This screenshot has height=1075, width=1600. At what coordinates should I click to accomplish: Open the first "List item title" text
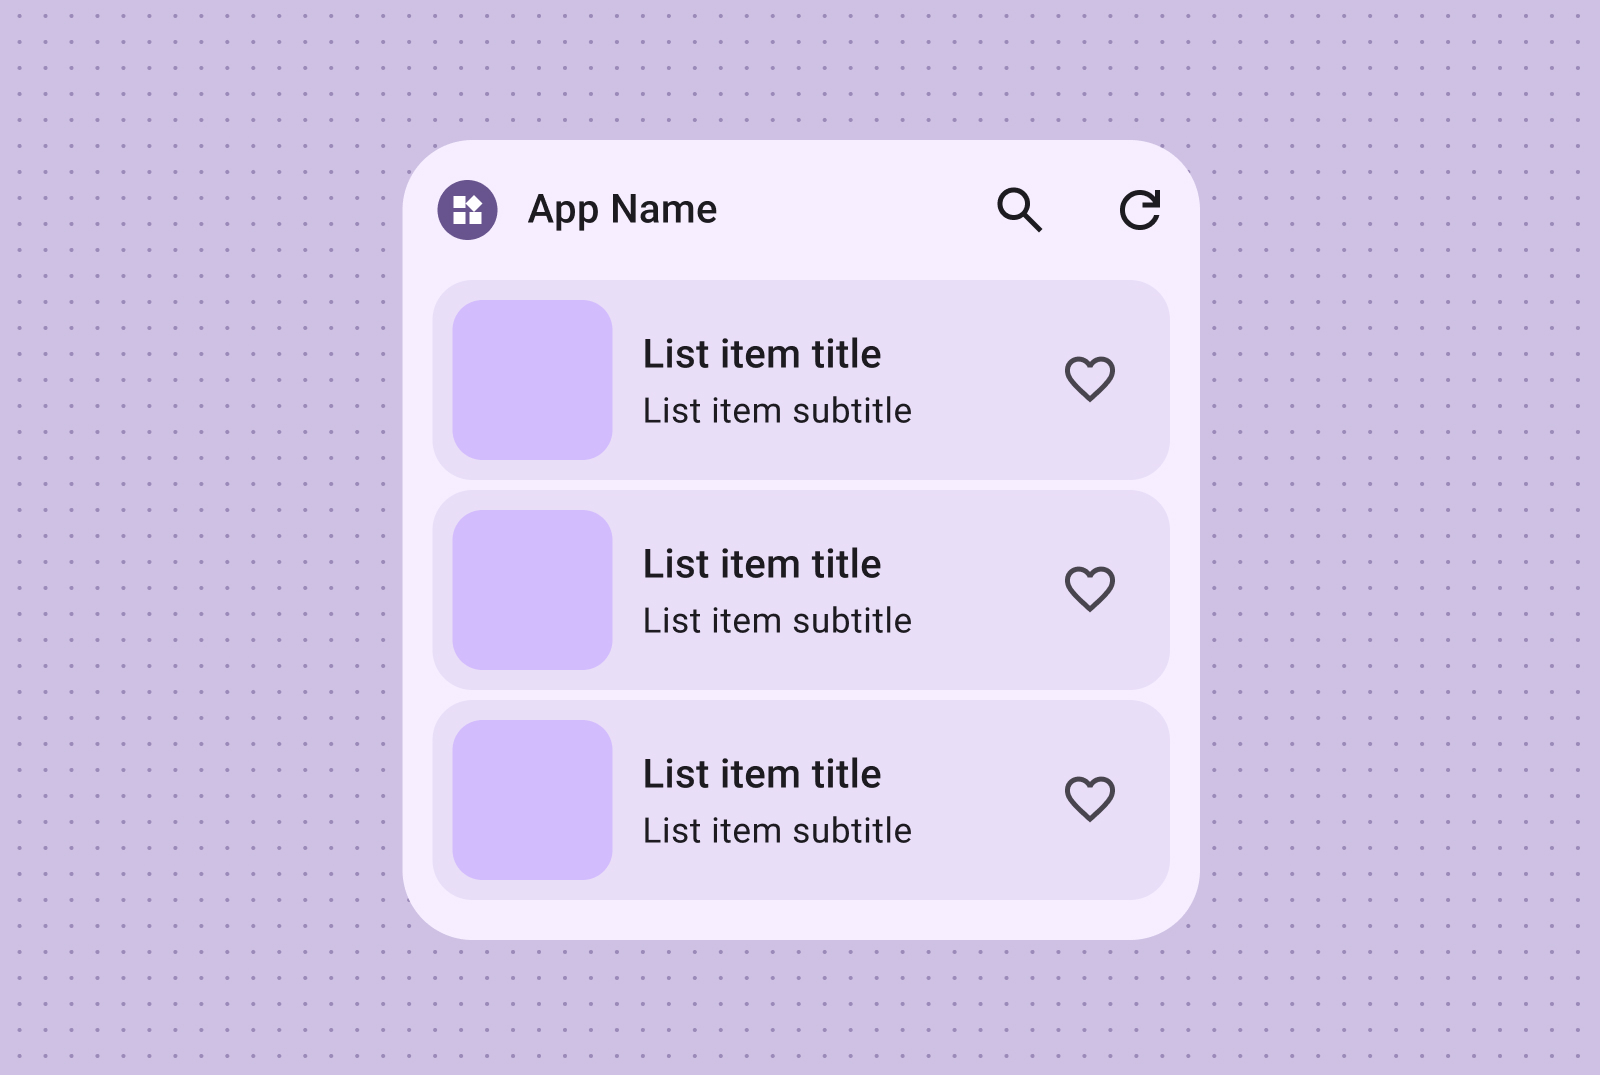(x=762, y=354)
